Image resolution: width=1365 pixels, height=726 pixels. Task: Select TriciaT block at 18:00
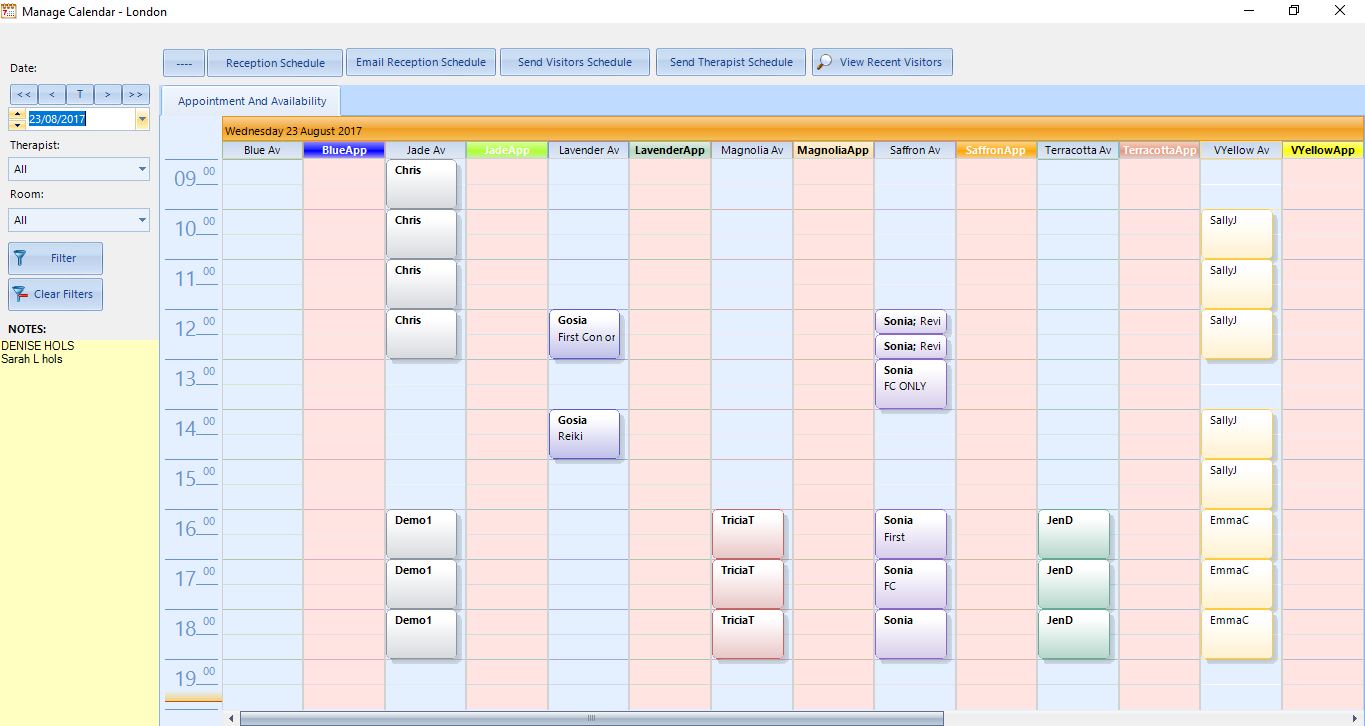pos(748,634)
